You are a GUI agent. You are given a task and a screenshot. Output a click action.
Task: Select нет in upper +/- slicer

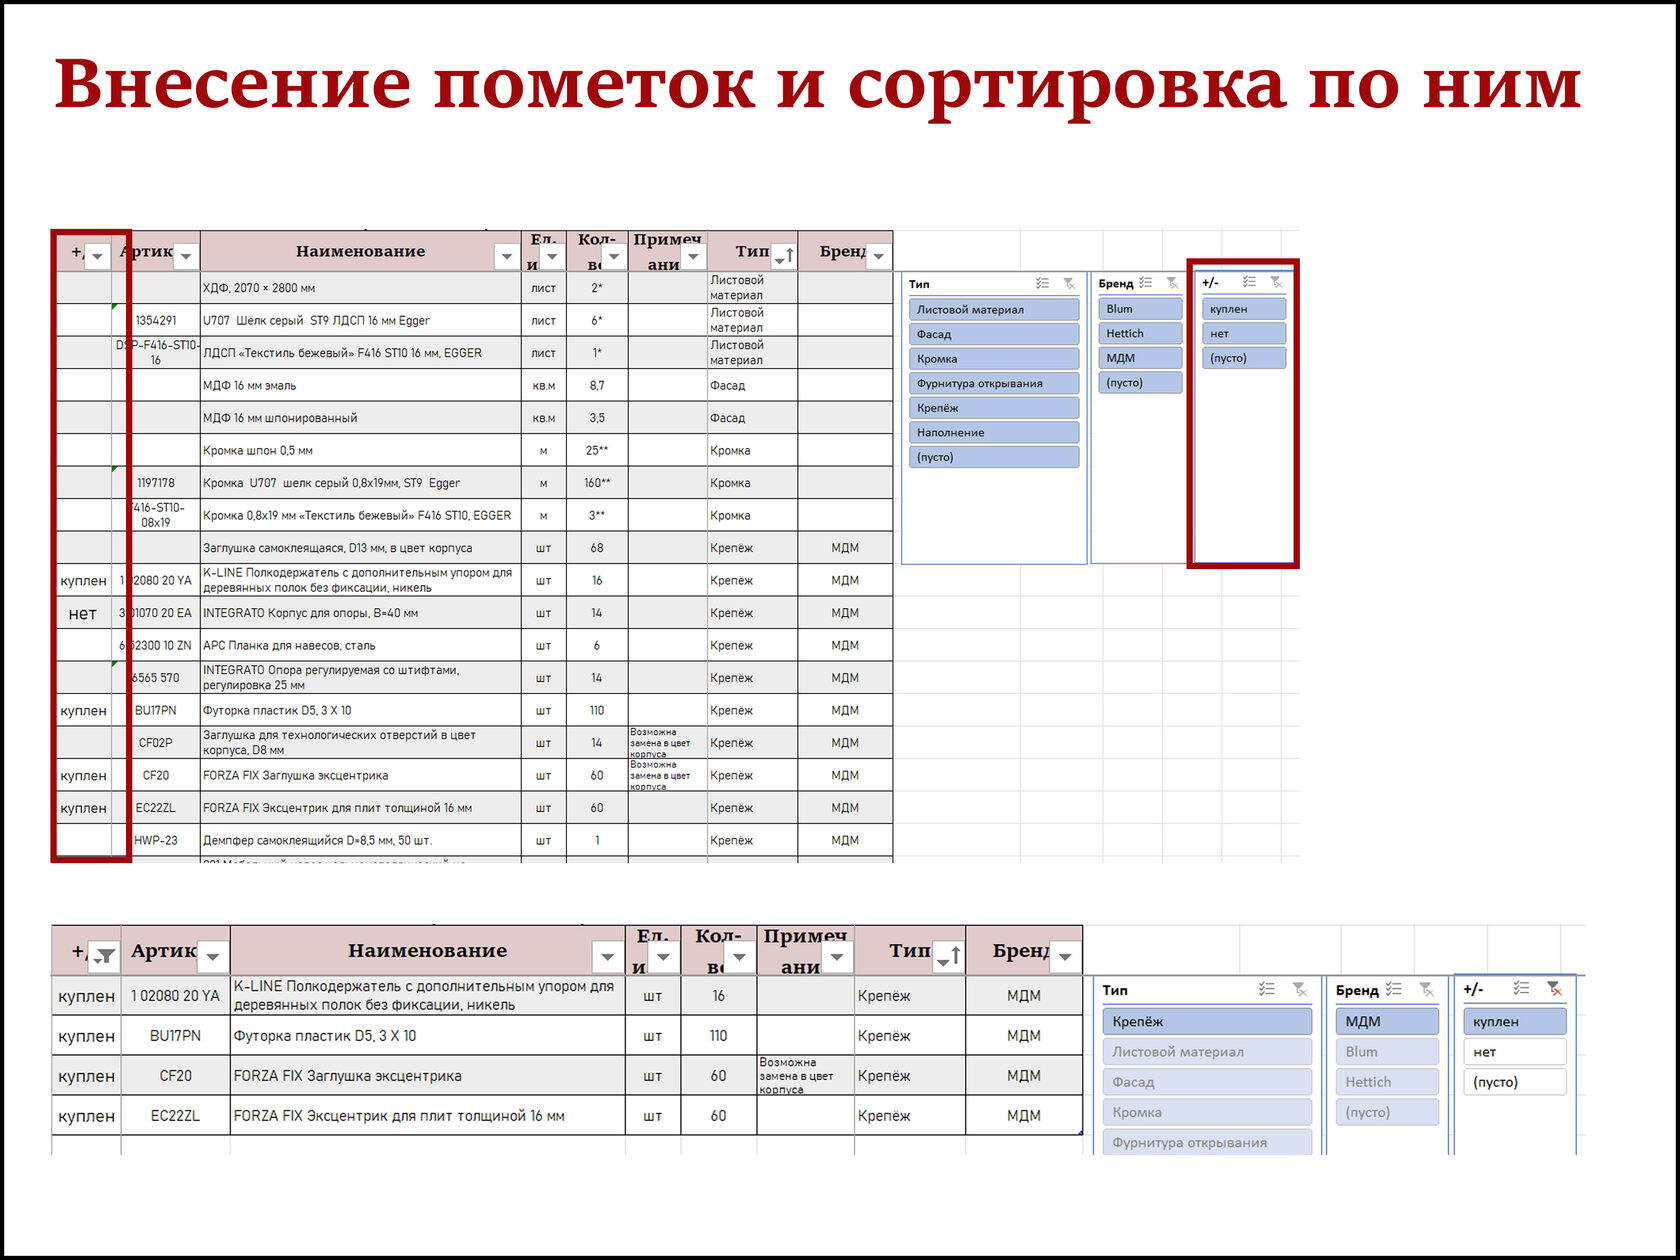[x=1244, y=333]
